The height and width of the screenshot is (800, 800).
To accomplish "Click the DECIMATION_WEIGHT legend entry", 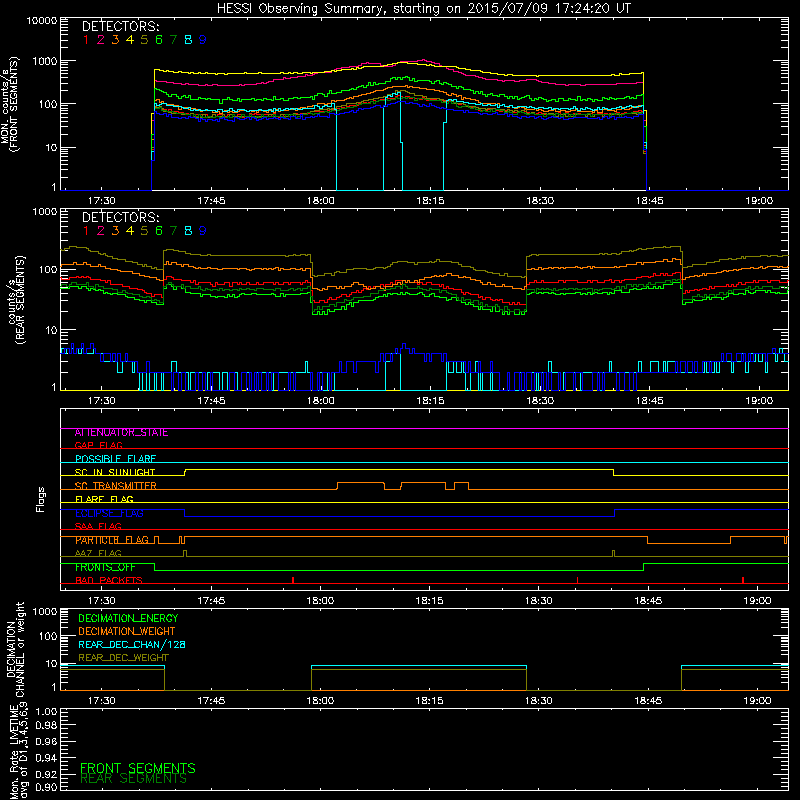I will coord(127,632).
